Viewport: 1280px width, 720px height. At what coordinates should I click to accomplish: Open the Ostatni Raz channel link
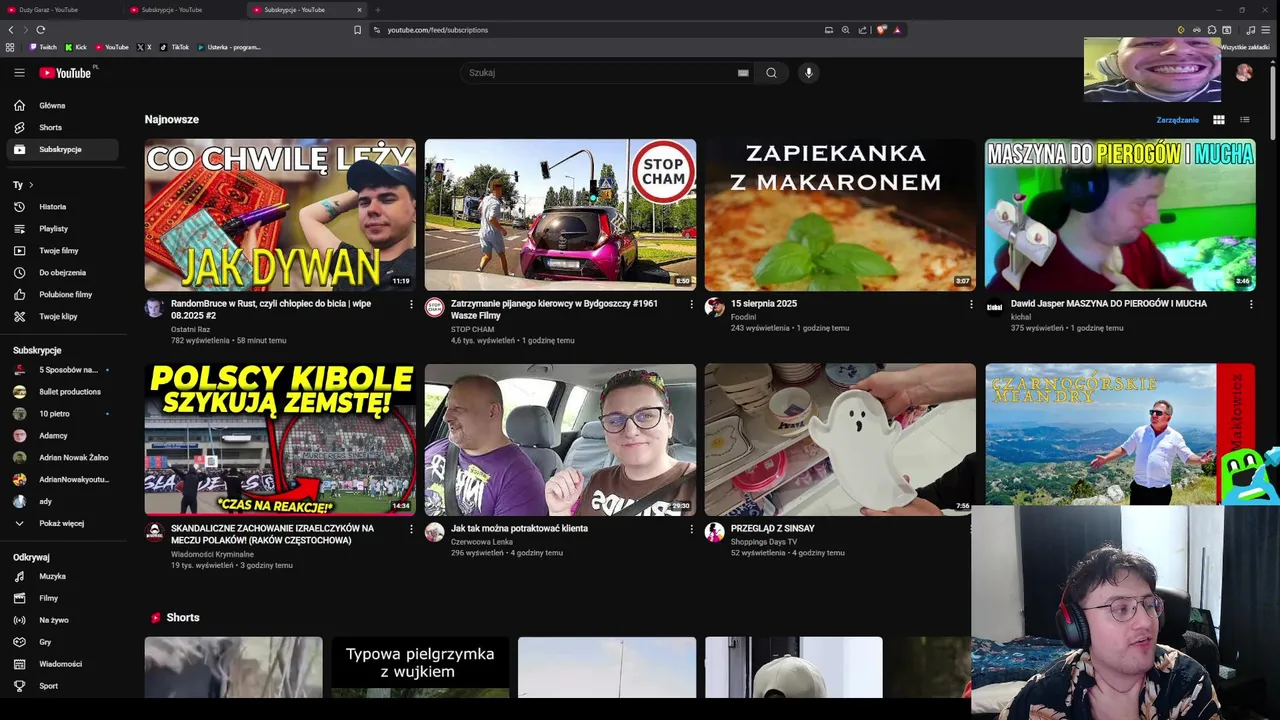coord(190,329)
